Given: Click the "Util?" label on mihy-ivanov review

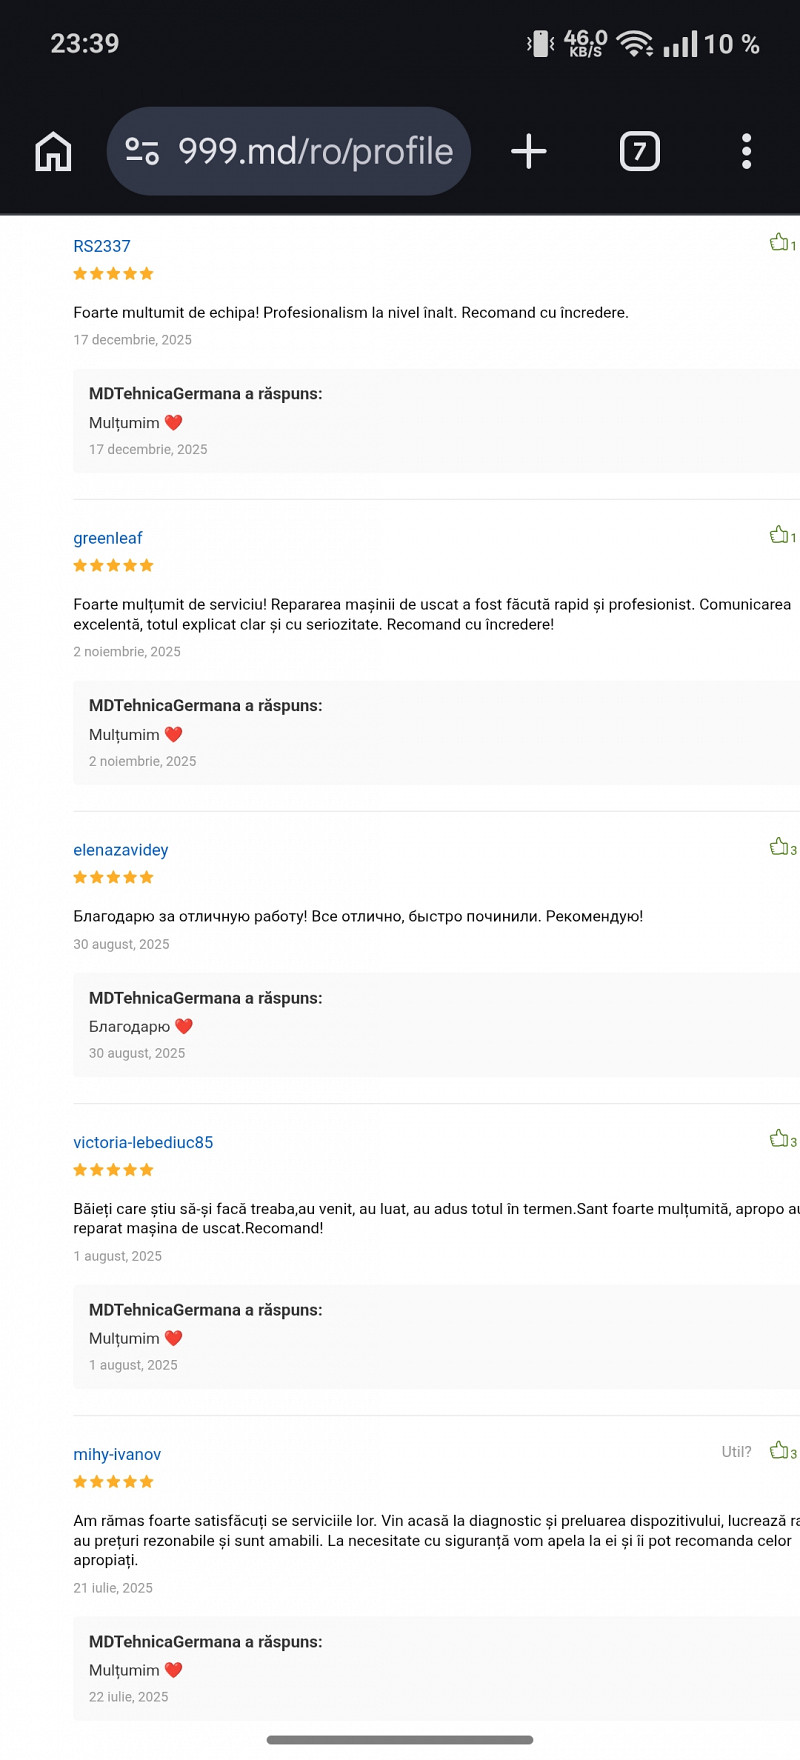Looking at the screenshot, I should point(737,1452).
